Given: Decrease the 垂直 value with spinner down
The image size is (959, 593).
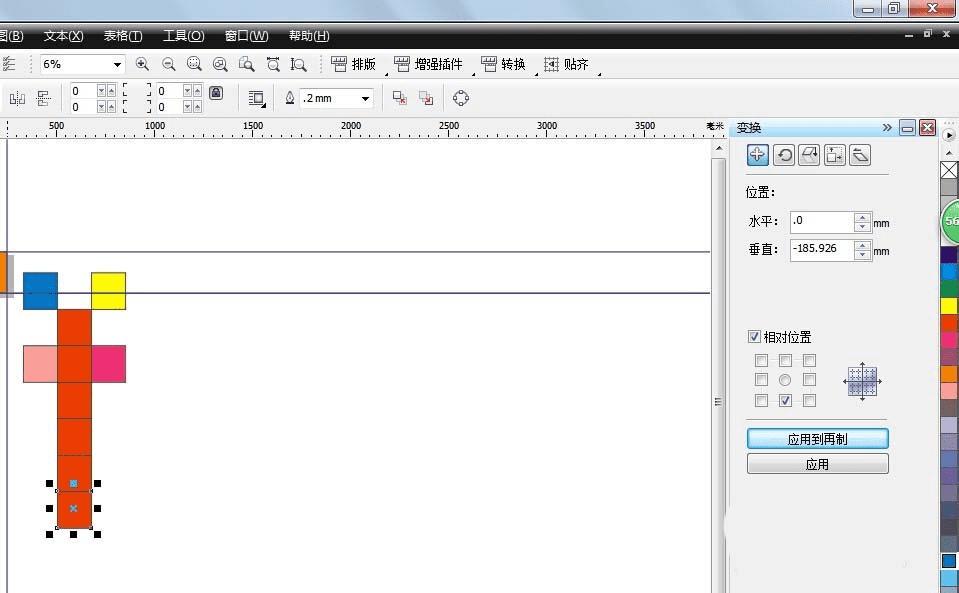Looking at the screenshot, I should 862,254.
